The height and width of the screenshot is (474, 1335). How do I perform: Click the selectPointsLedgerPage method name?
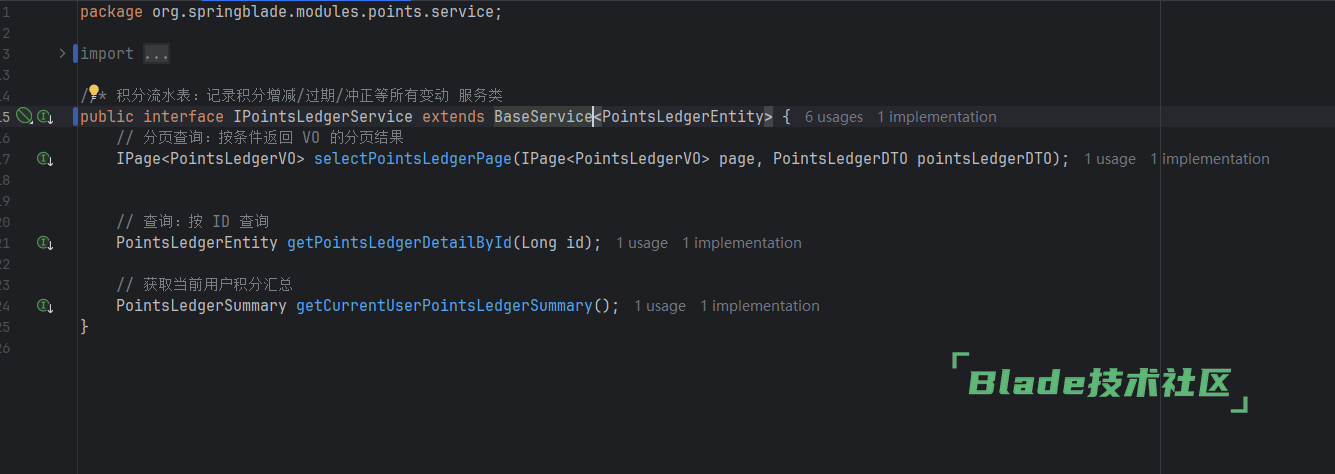tap(412, 159)
